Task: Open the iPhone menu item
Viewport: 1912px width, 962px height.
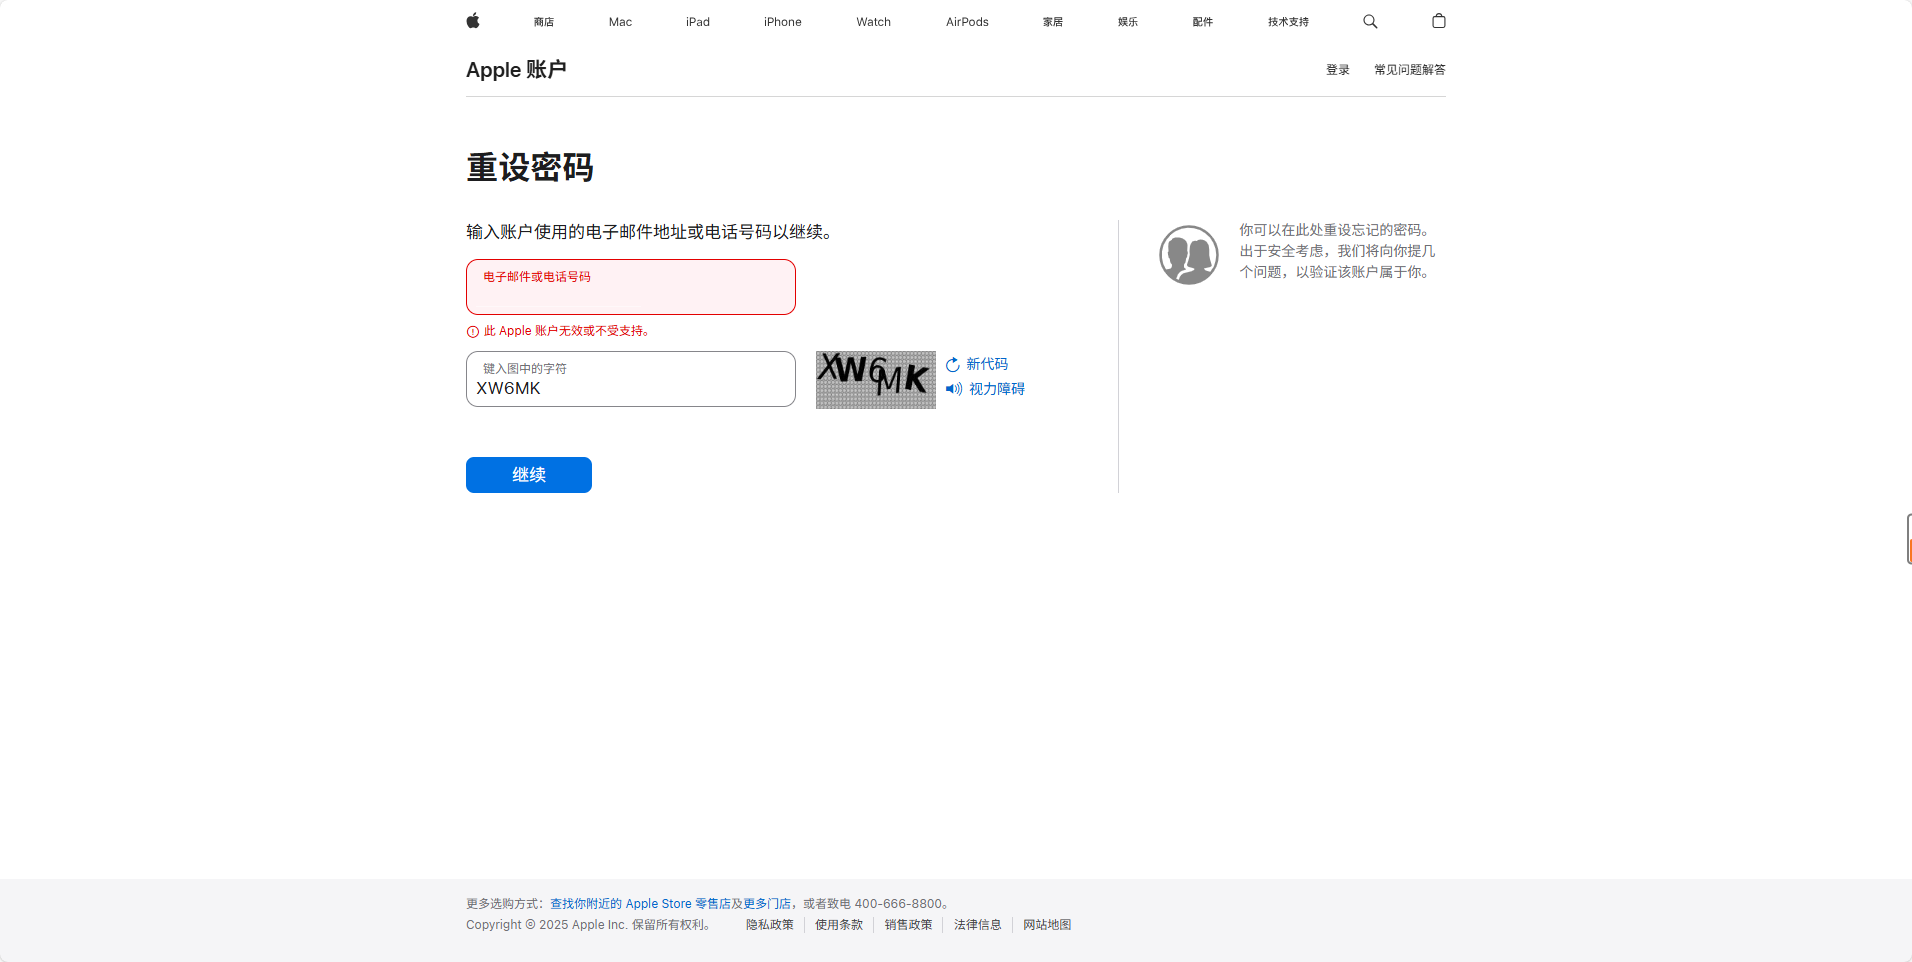Action: tap(782, 22)
